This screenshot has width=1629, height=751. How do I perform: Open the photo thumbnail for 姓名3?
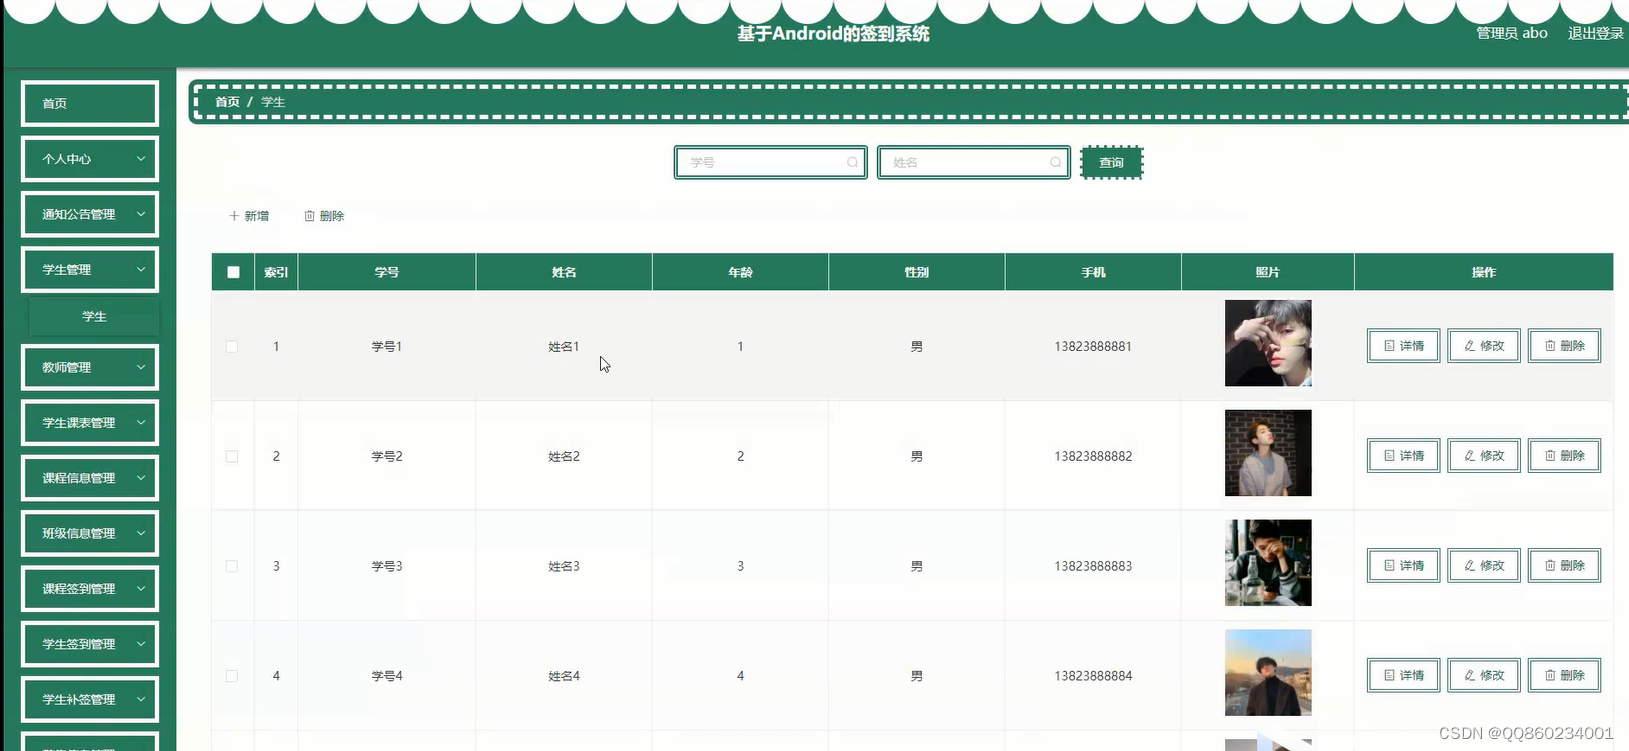[x=1268, y=563]
